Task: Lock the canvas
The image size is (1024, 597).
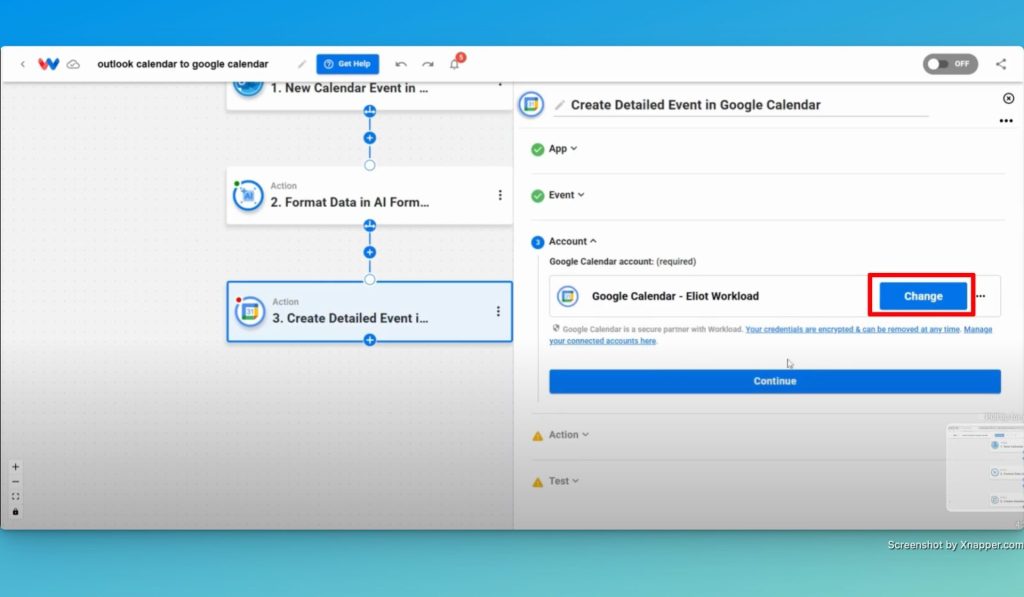Action: pyautogui.click(x=16, y=512)
